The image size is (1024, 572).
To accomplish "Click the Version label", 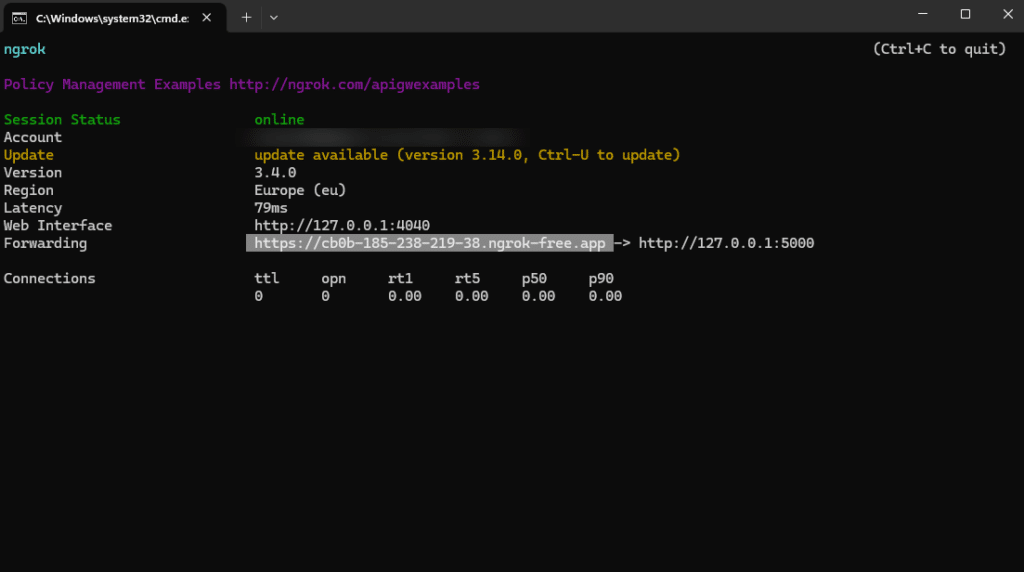I will [x=33, y=172].
